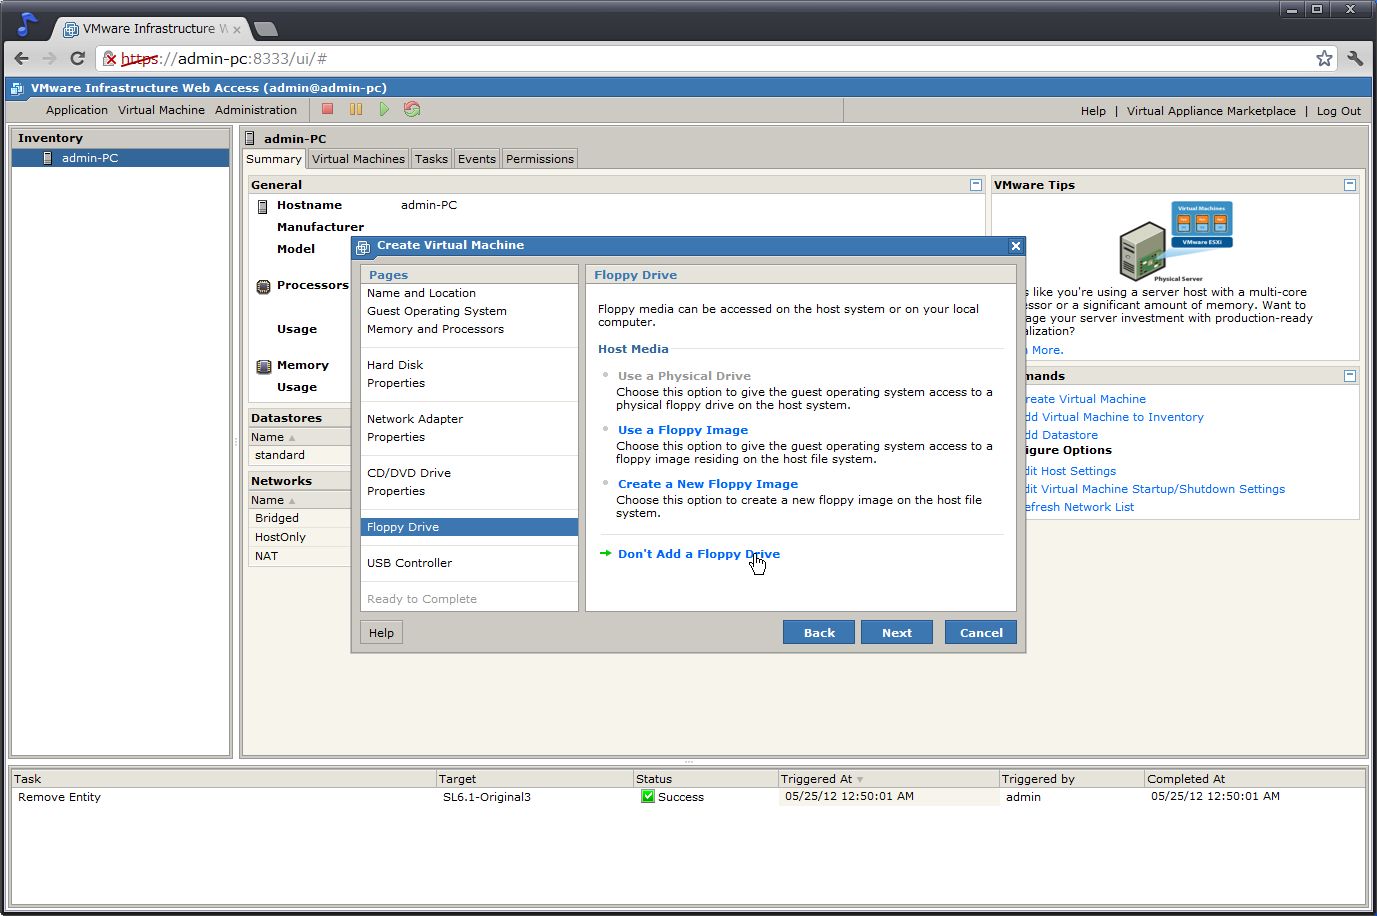The height and width of the screenshot is (916, 1377).
Task: Click Add Virtual Machine to Inventory command
Action: pyautogui.click(x=1115, y=417)
